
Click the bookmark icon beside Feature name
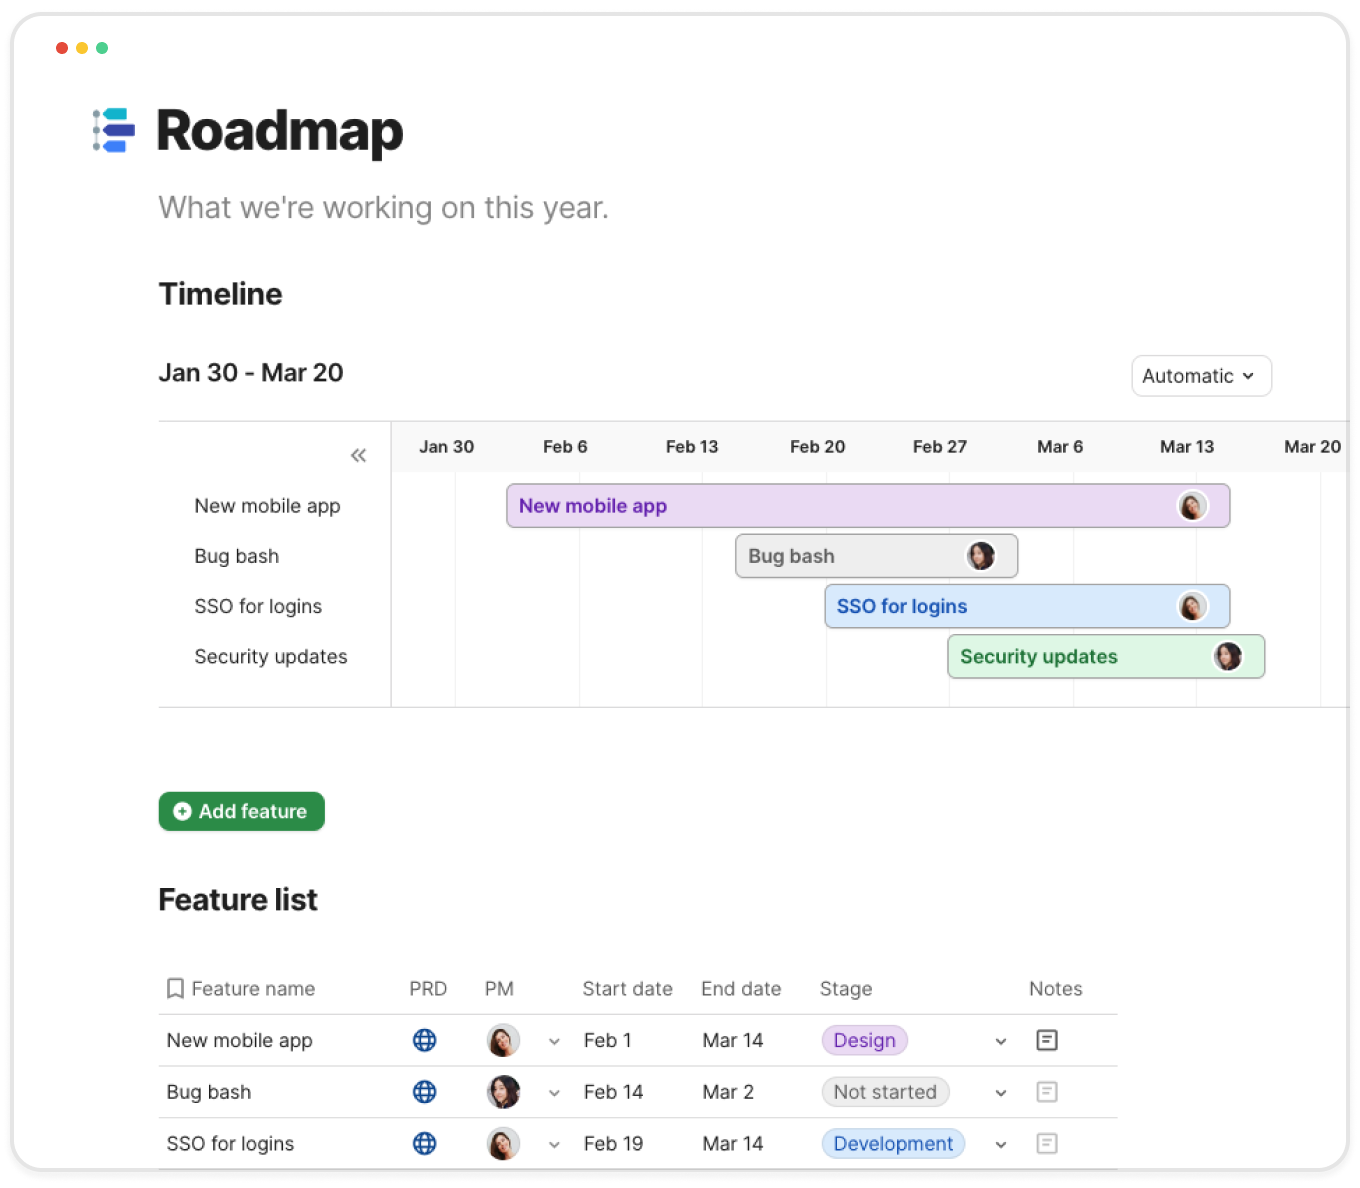tap(175, 989)
